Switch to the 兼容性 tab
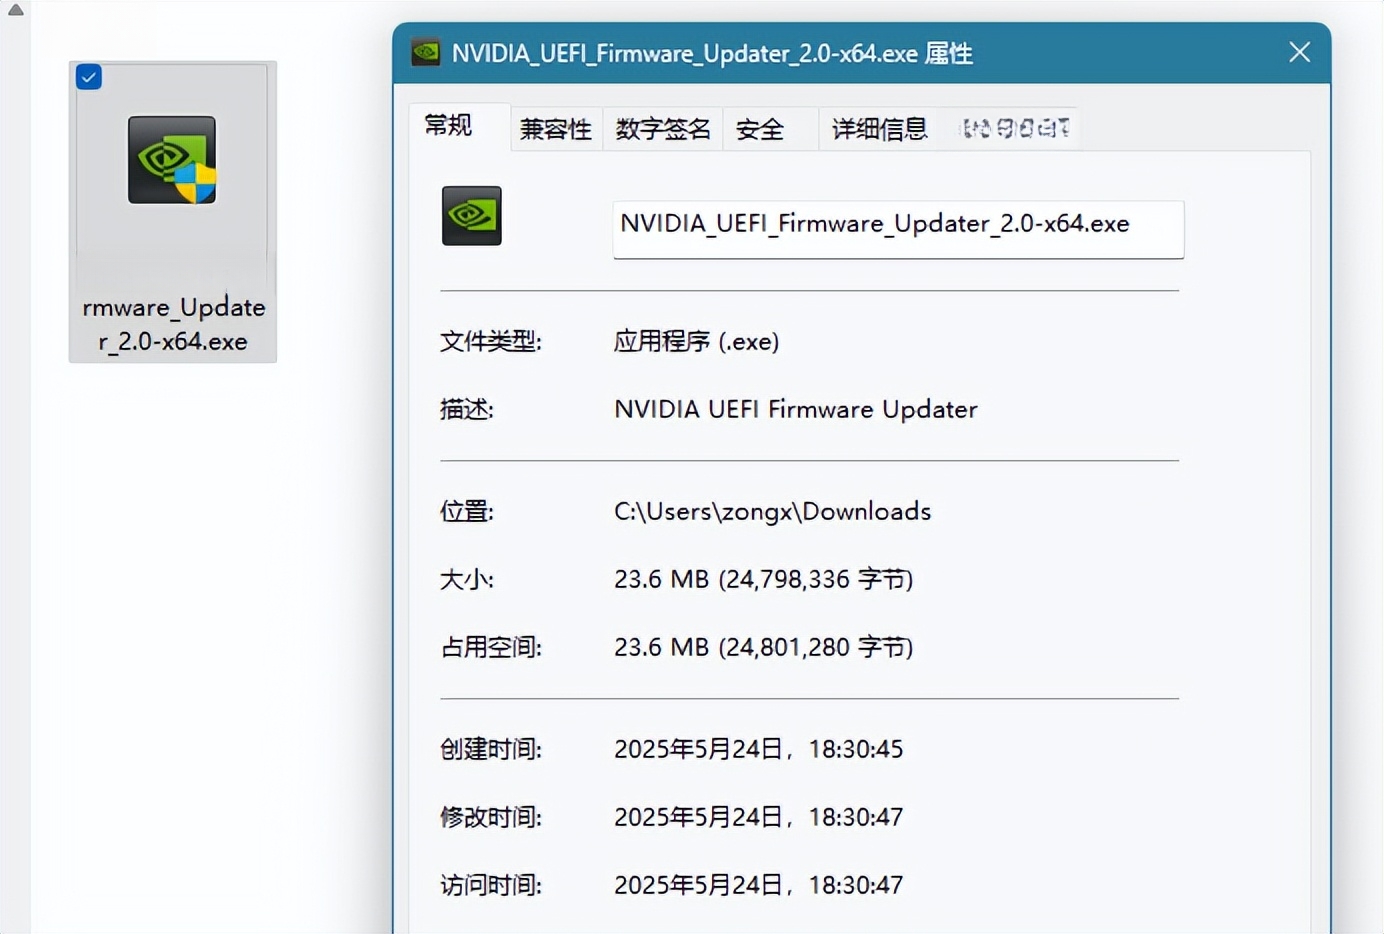 click(556, 129)
